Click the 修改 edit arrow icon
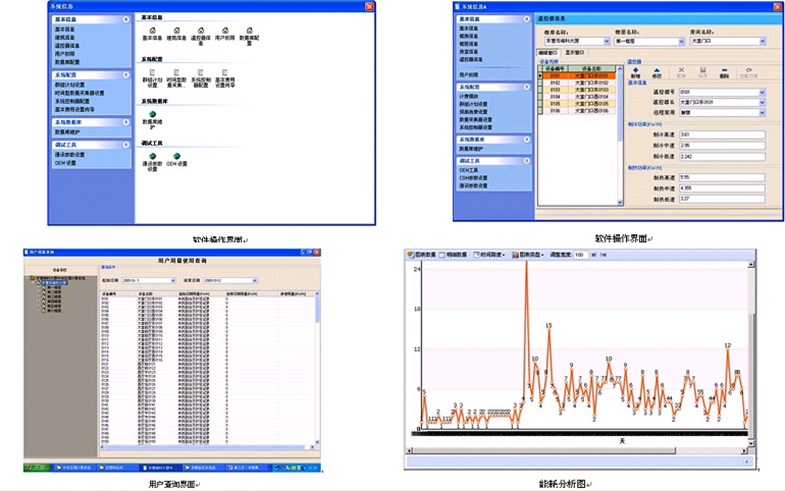The image size is (785, 491). coord(657,73)
